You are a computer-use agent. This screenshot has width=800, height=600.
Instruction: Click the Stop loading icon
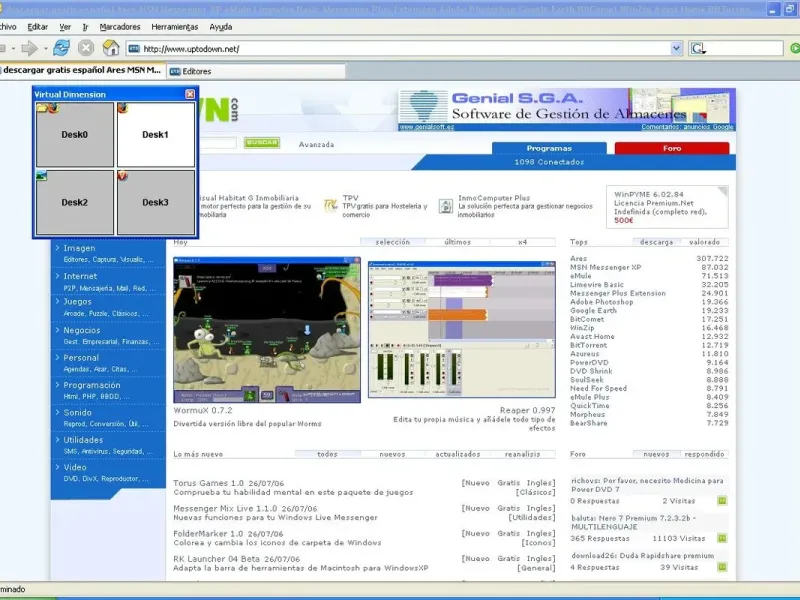[86, 48]
